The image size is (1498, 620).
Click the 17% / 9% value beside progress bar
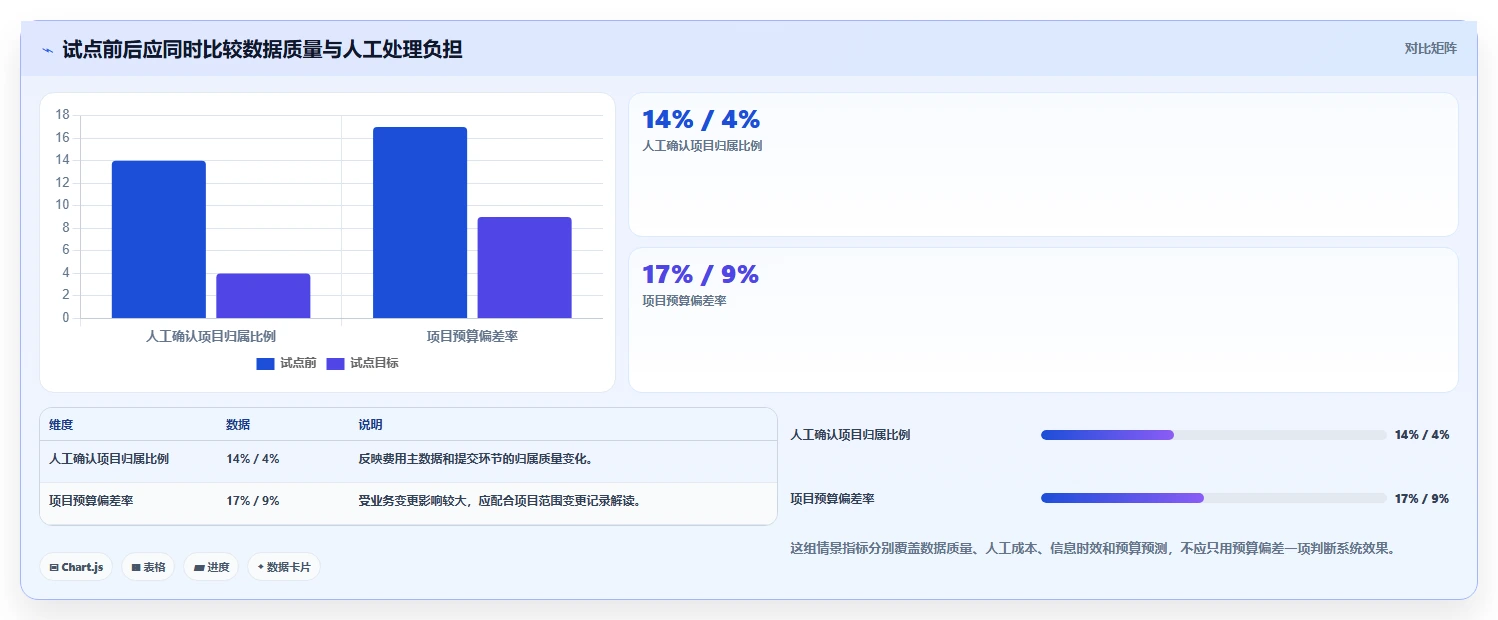(x=1422, y=498)
